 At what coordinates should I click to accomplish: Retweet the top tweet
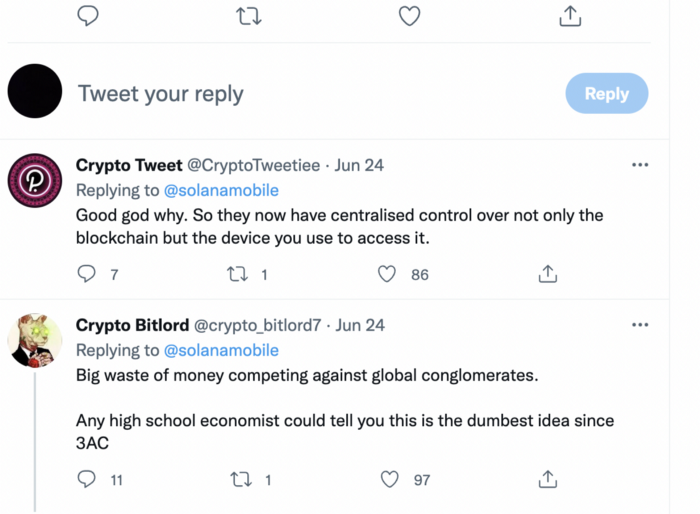point(248,15)
